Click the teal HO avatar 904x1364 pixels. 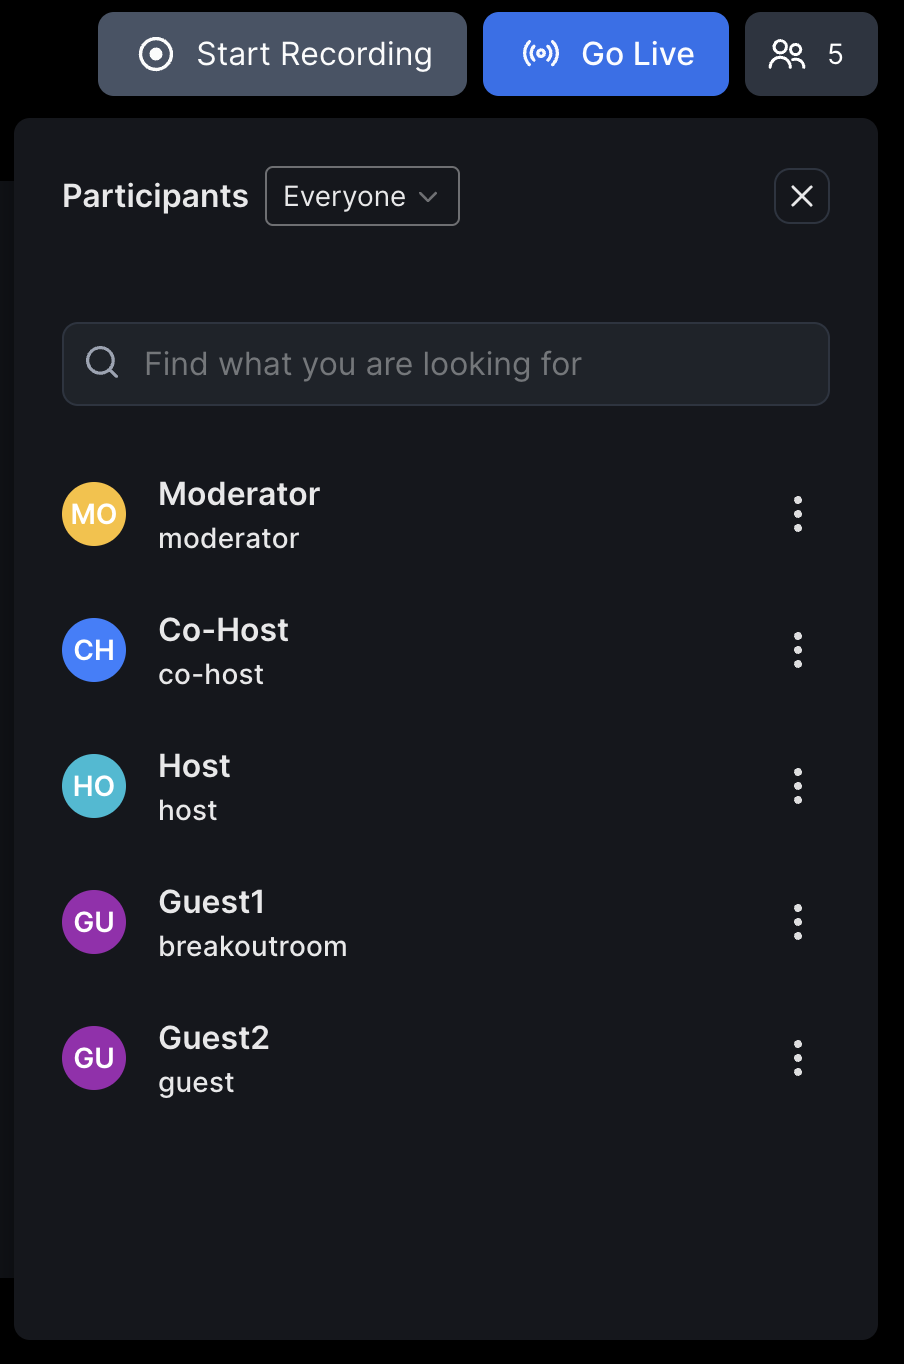94,786
